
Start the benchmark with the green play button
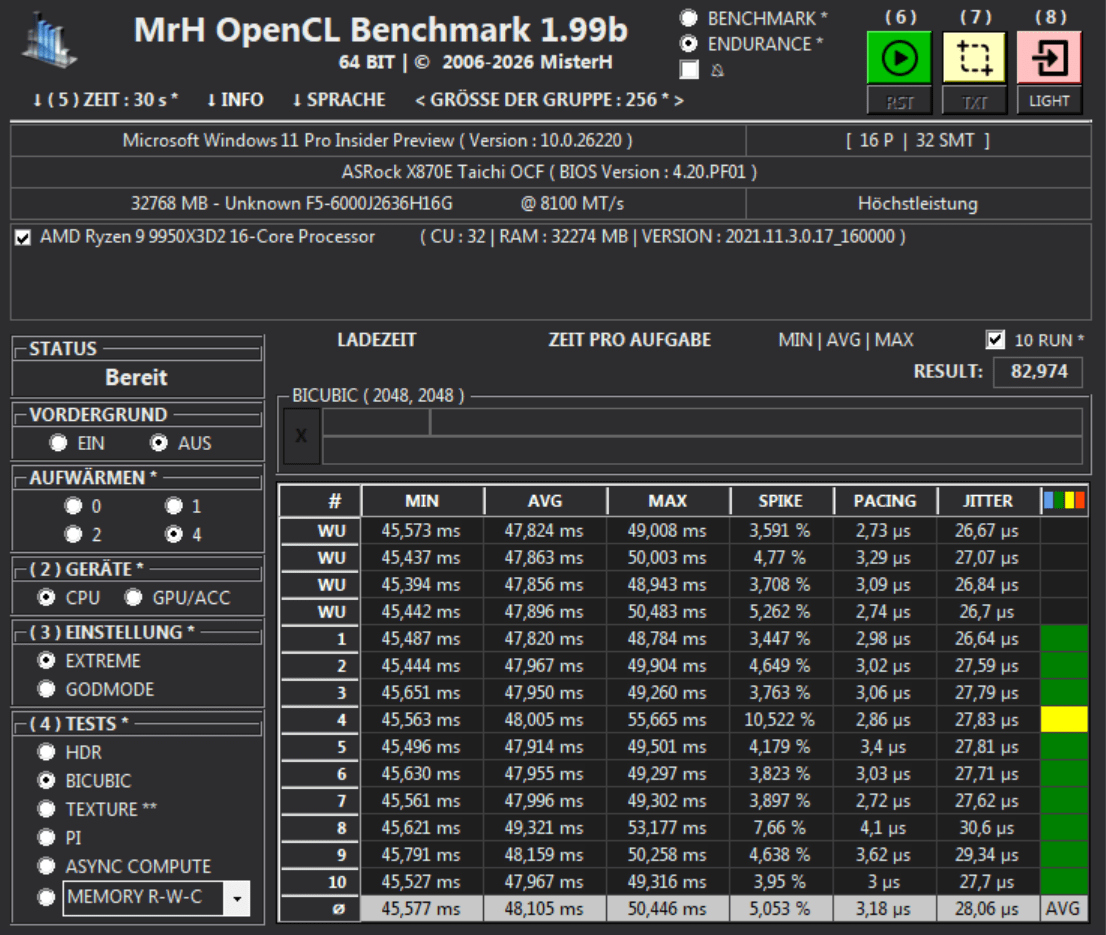coord(899,58)
